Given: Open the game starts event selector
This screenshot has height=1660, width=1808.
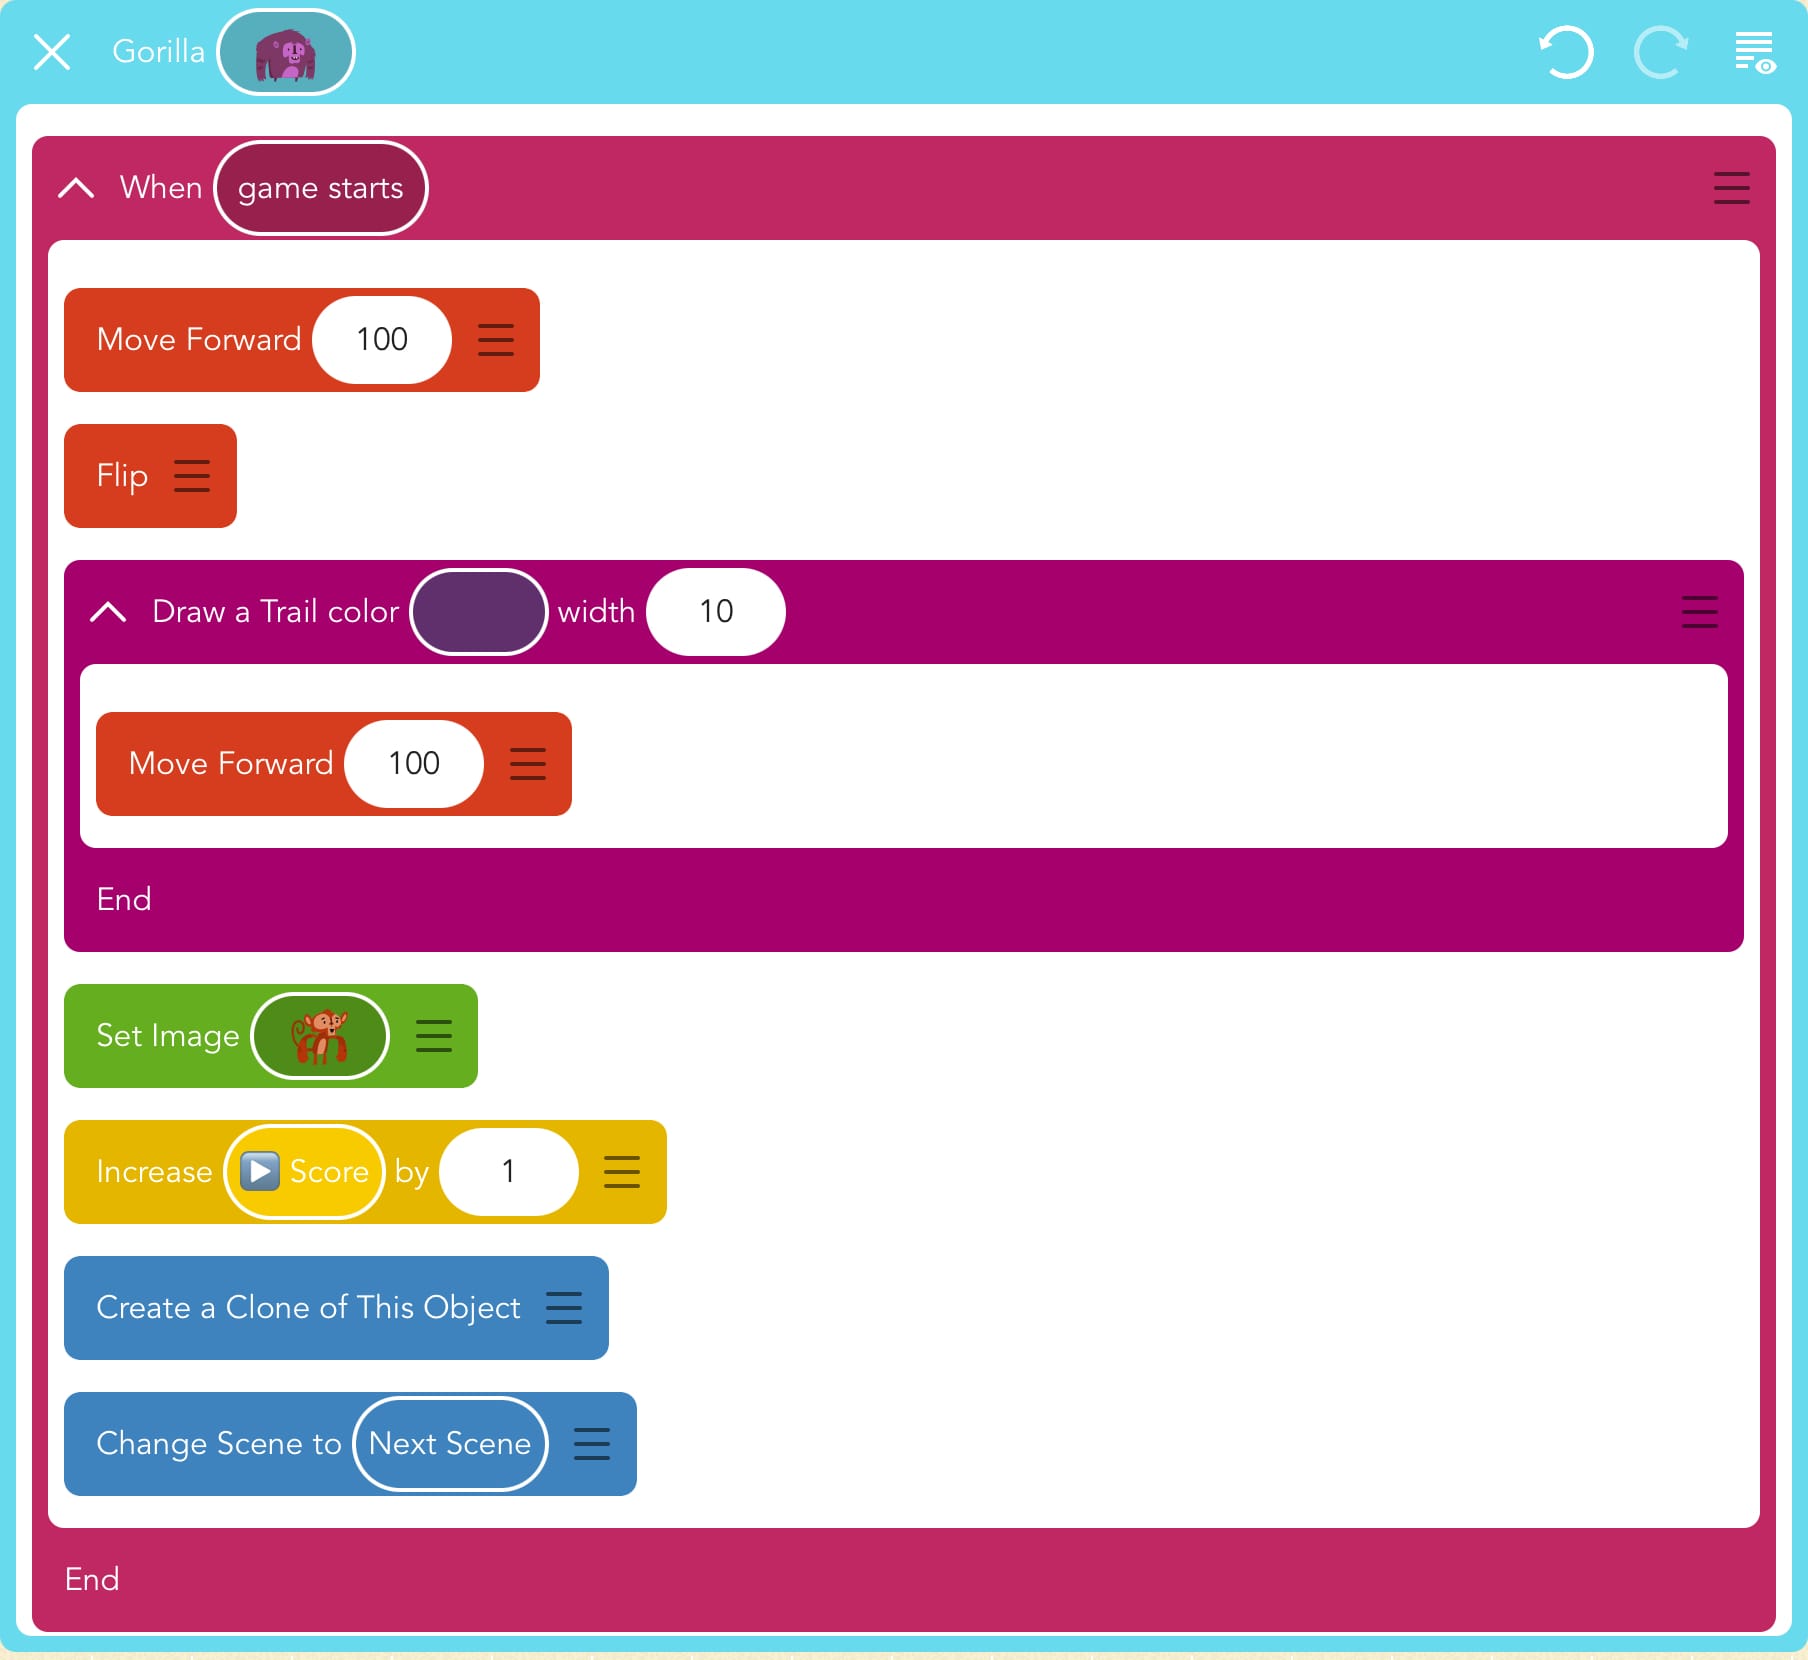Looking at the screenshot, I should (320, 188).
